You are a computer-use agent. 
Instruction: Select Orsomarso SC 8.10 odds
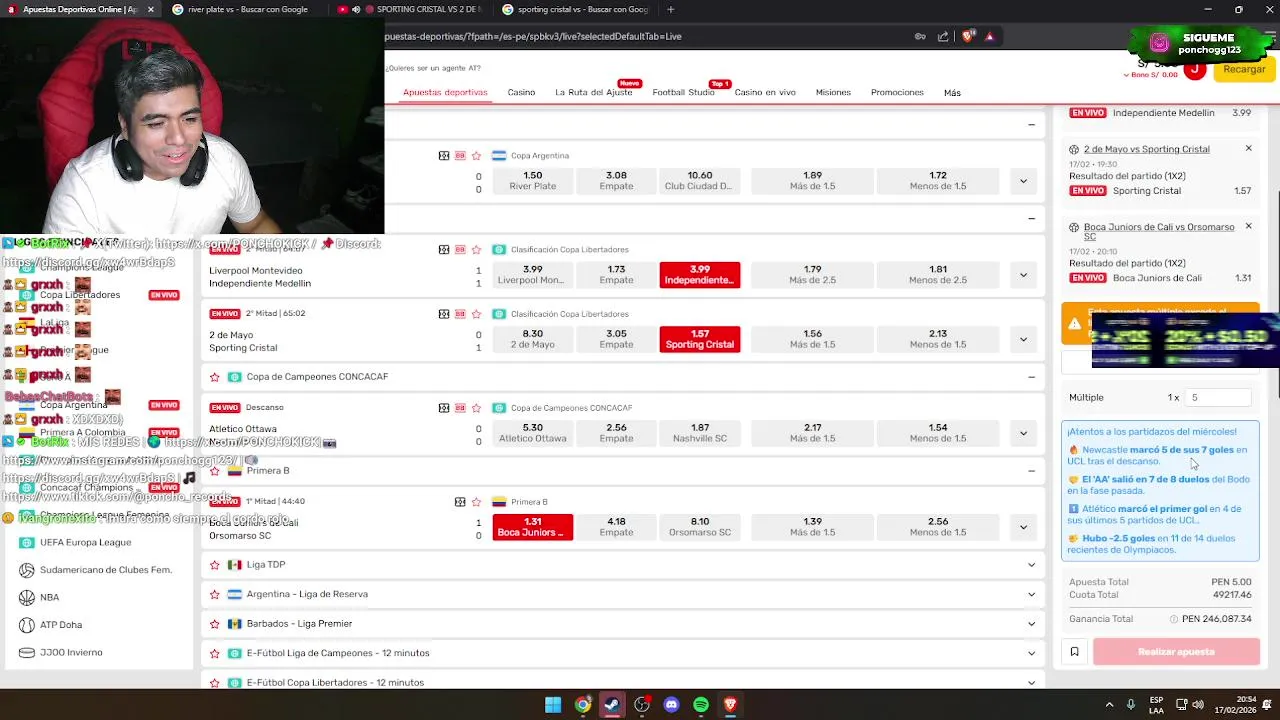tap(700, 527)
